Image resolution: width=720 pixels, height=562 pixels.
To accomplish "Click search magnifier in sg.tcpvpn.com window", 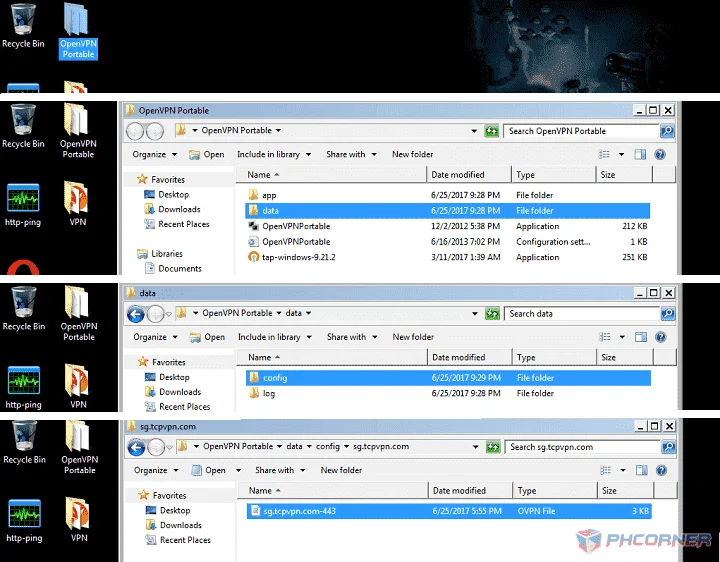I will pyautogui.click(x=669, y=447).
